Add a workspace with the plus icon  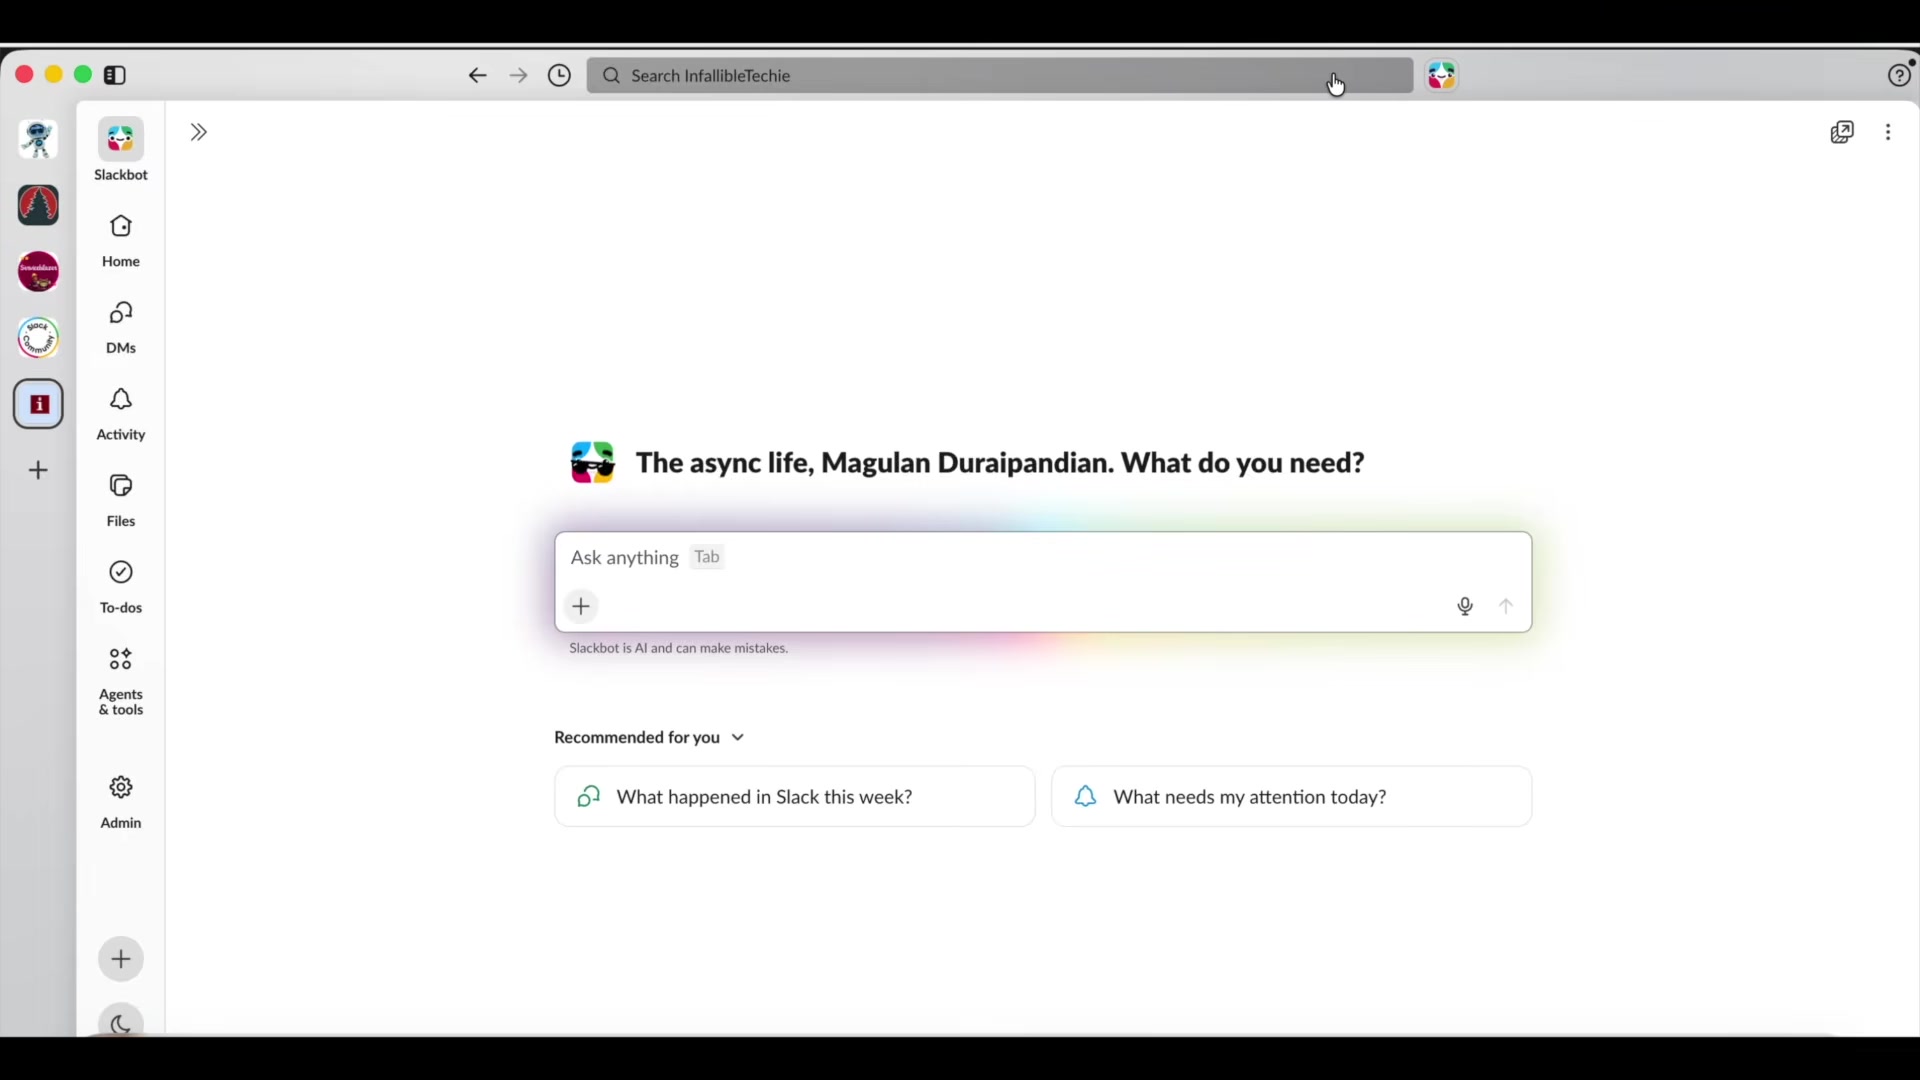(x=38, y=470)
